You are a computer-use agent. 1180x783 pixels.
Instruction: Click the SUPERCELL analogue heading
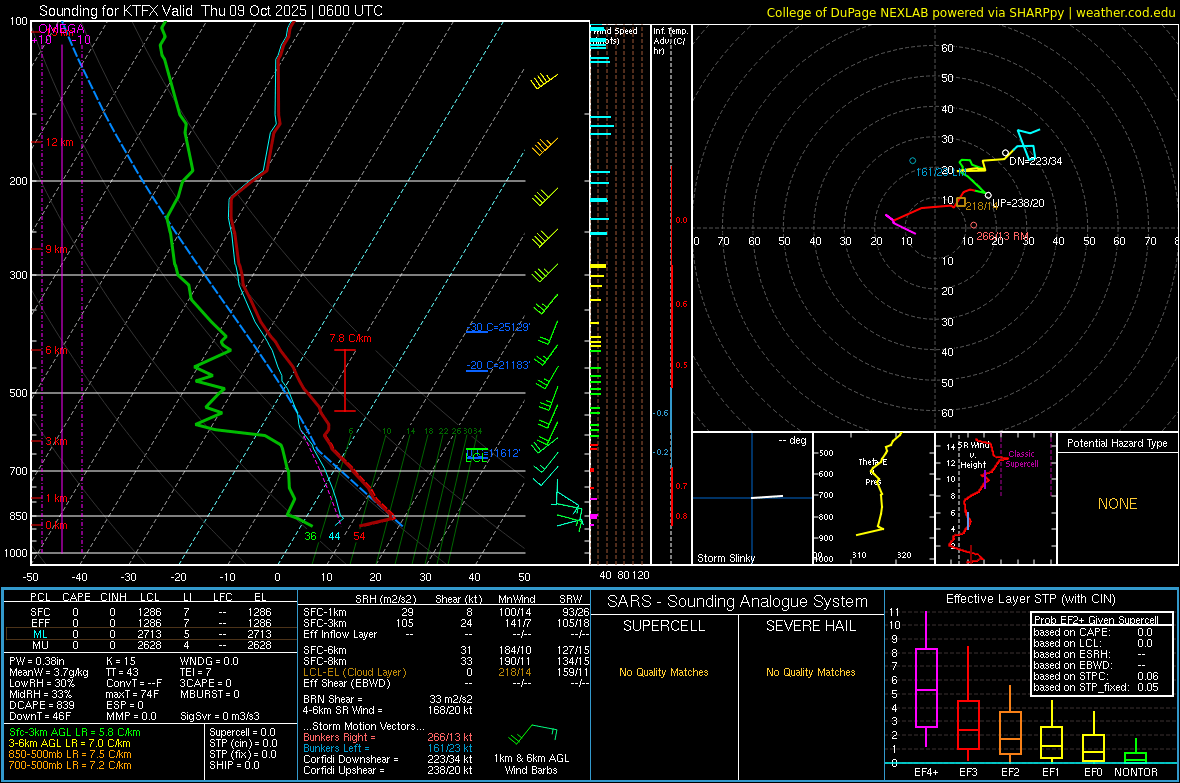coord(664,626)
